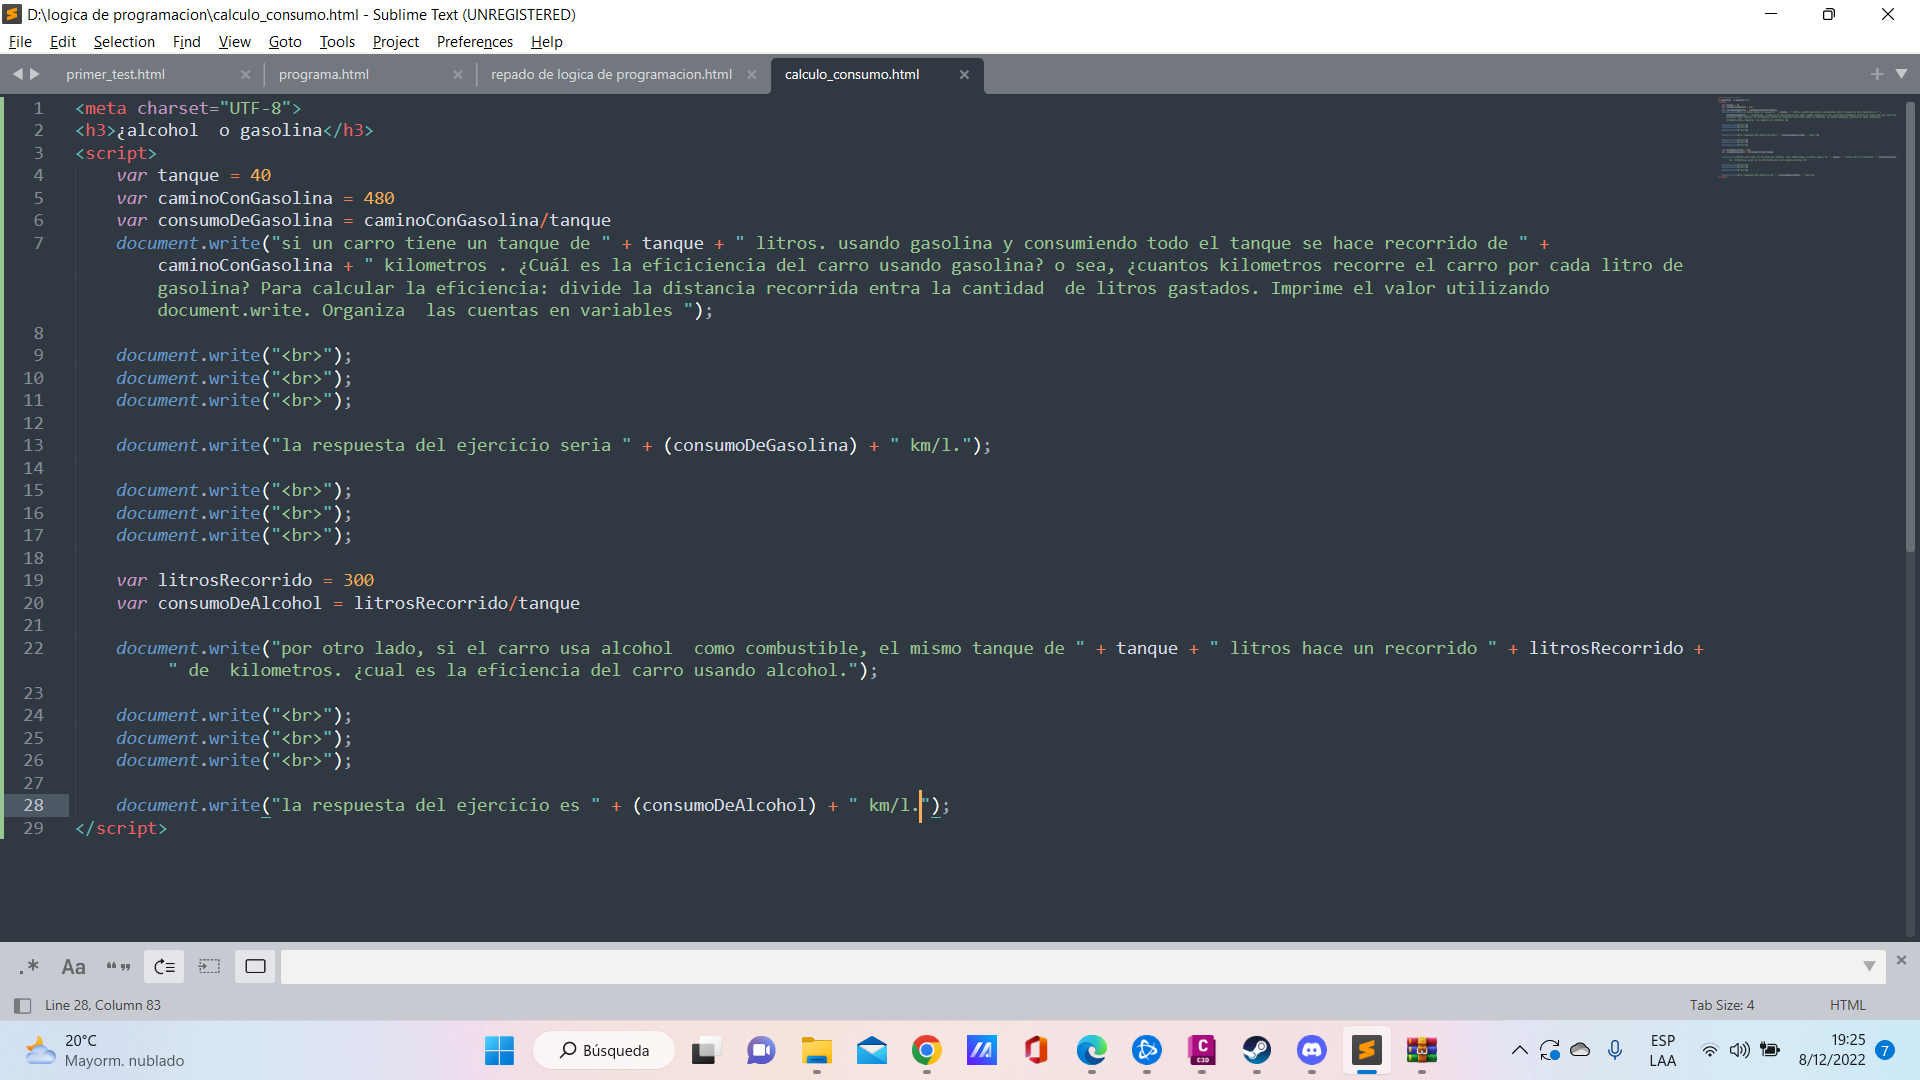Click Line 28, Column 83 status text
The image size is (1920, 1080).
coord(102,1005)
